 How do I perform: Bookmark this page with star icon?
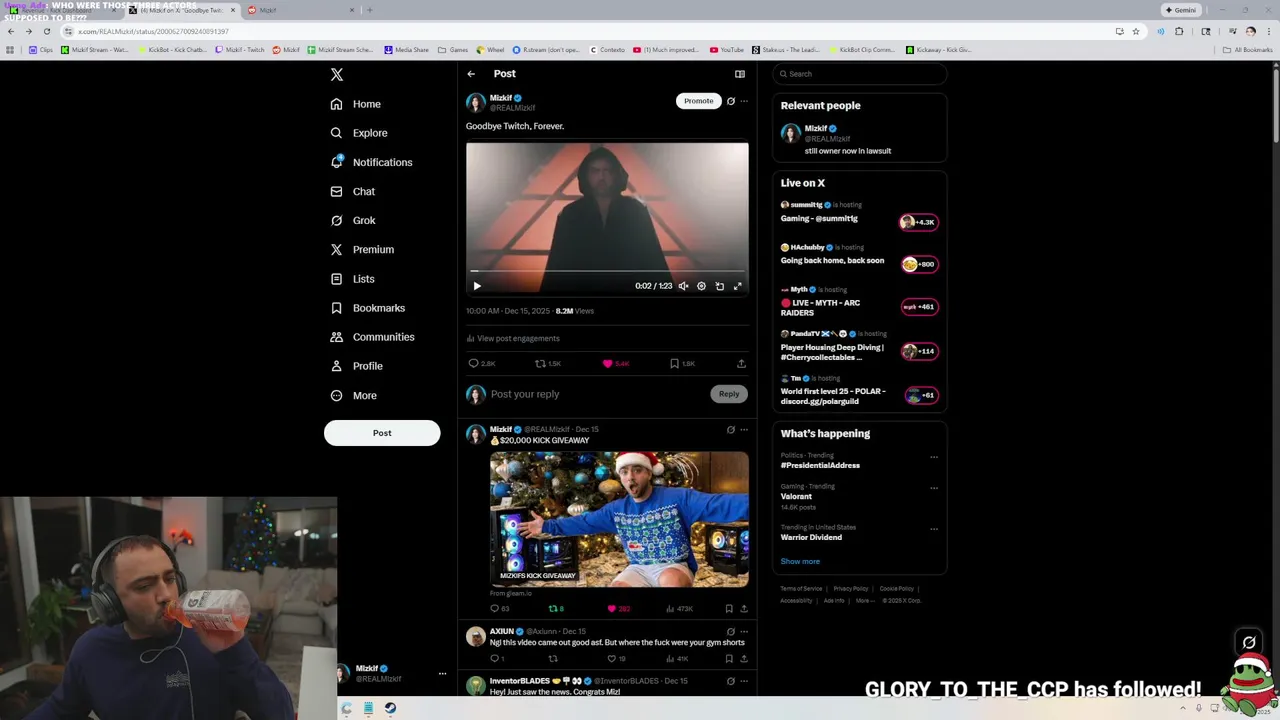(1135, 31)
